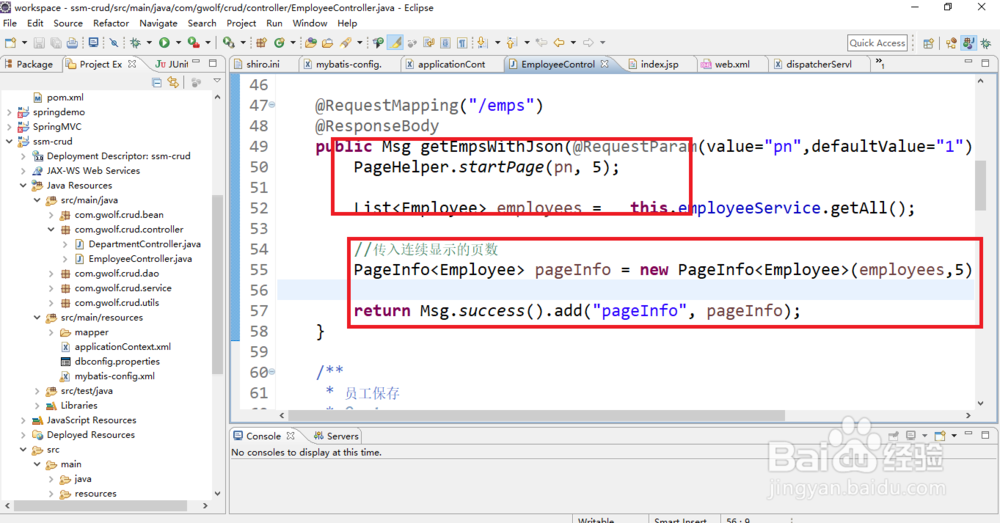Click the Open Task folder icon

(327, 43)
